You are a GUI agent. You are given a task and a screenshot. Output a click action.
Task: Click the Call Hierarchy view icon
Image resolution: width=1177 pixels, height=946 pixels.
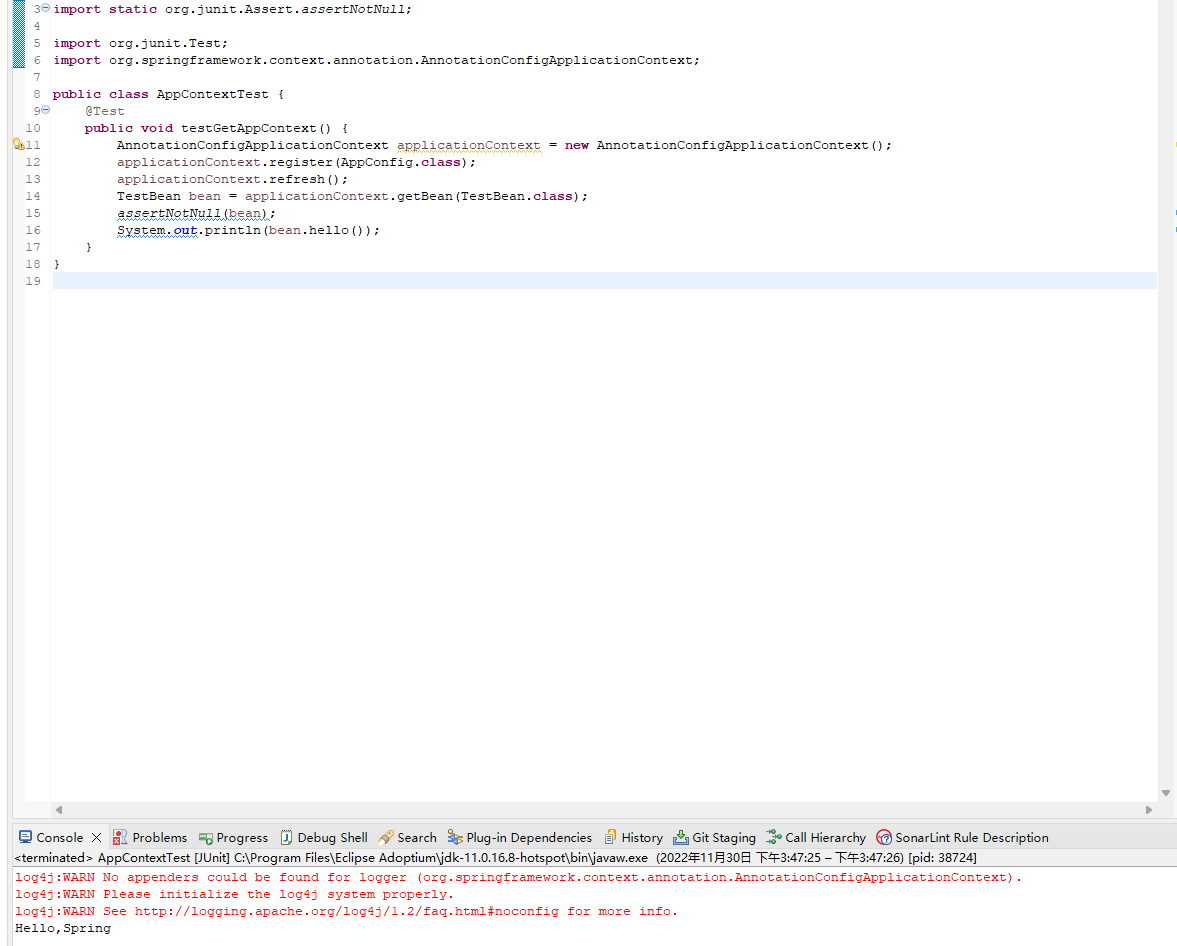(774, 837)
